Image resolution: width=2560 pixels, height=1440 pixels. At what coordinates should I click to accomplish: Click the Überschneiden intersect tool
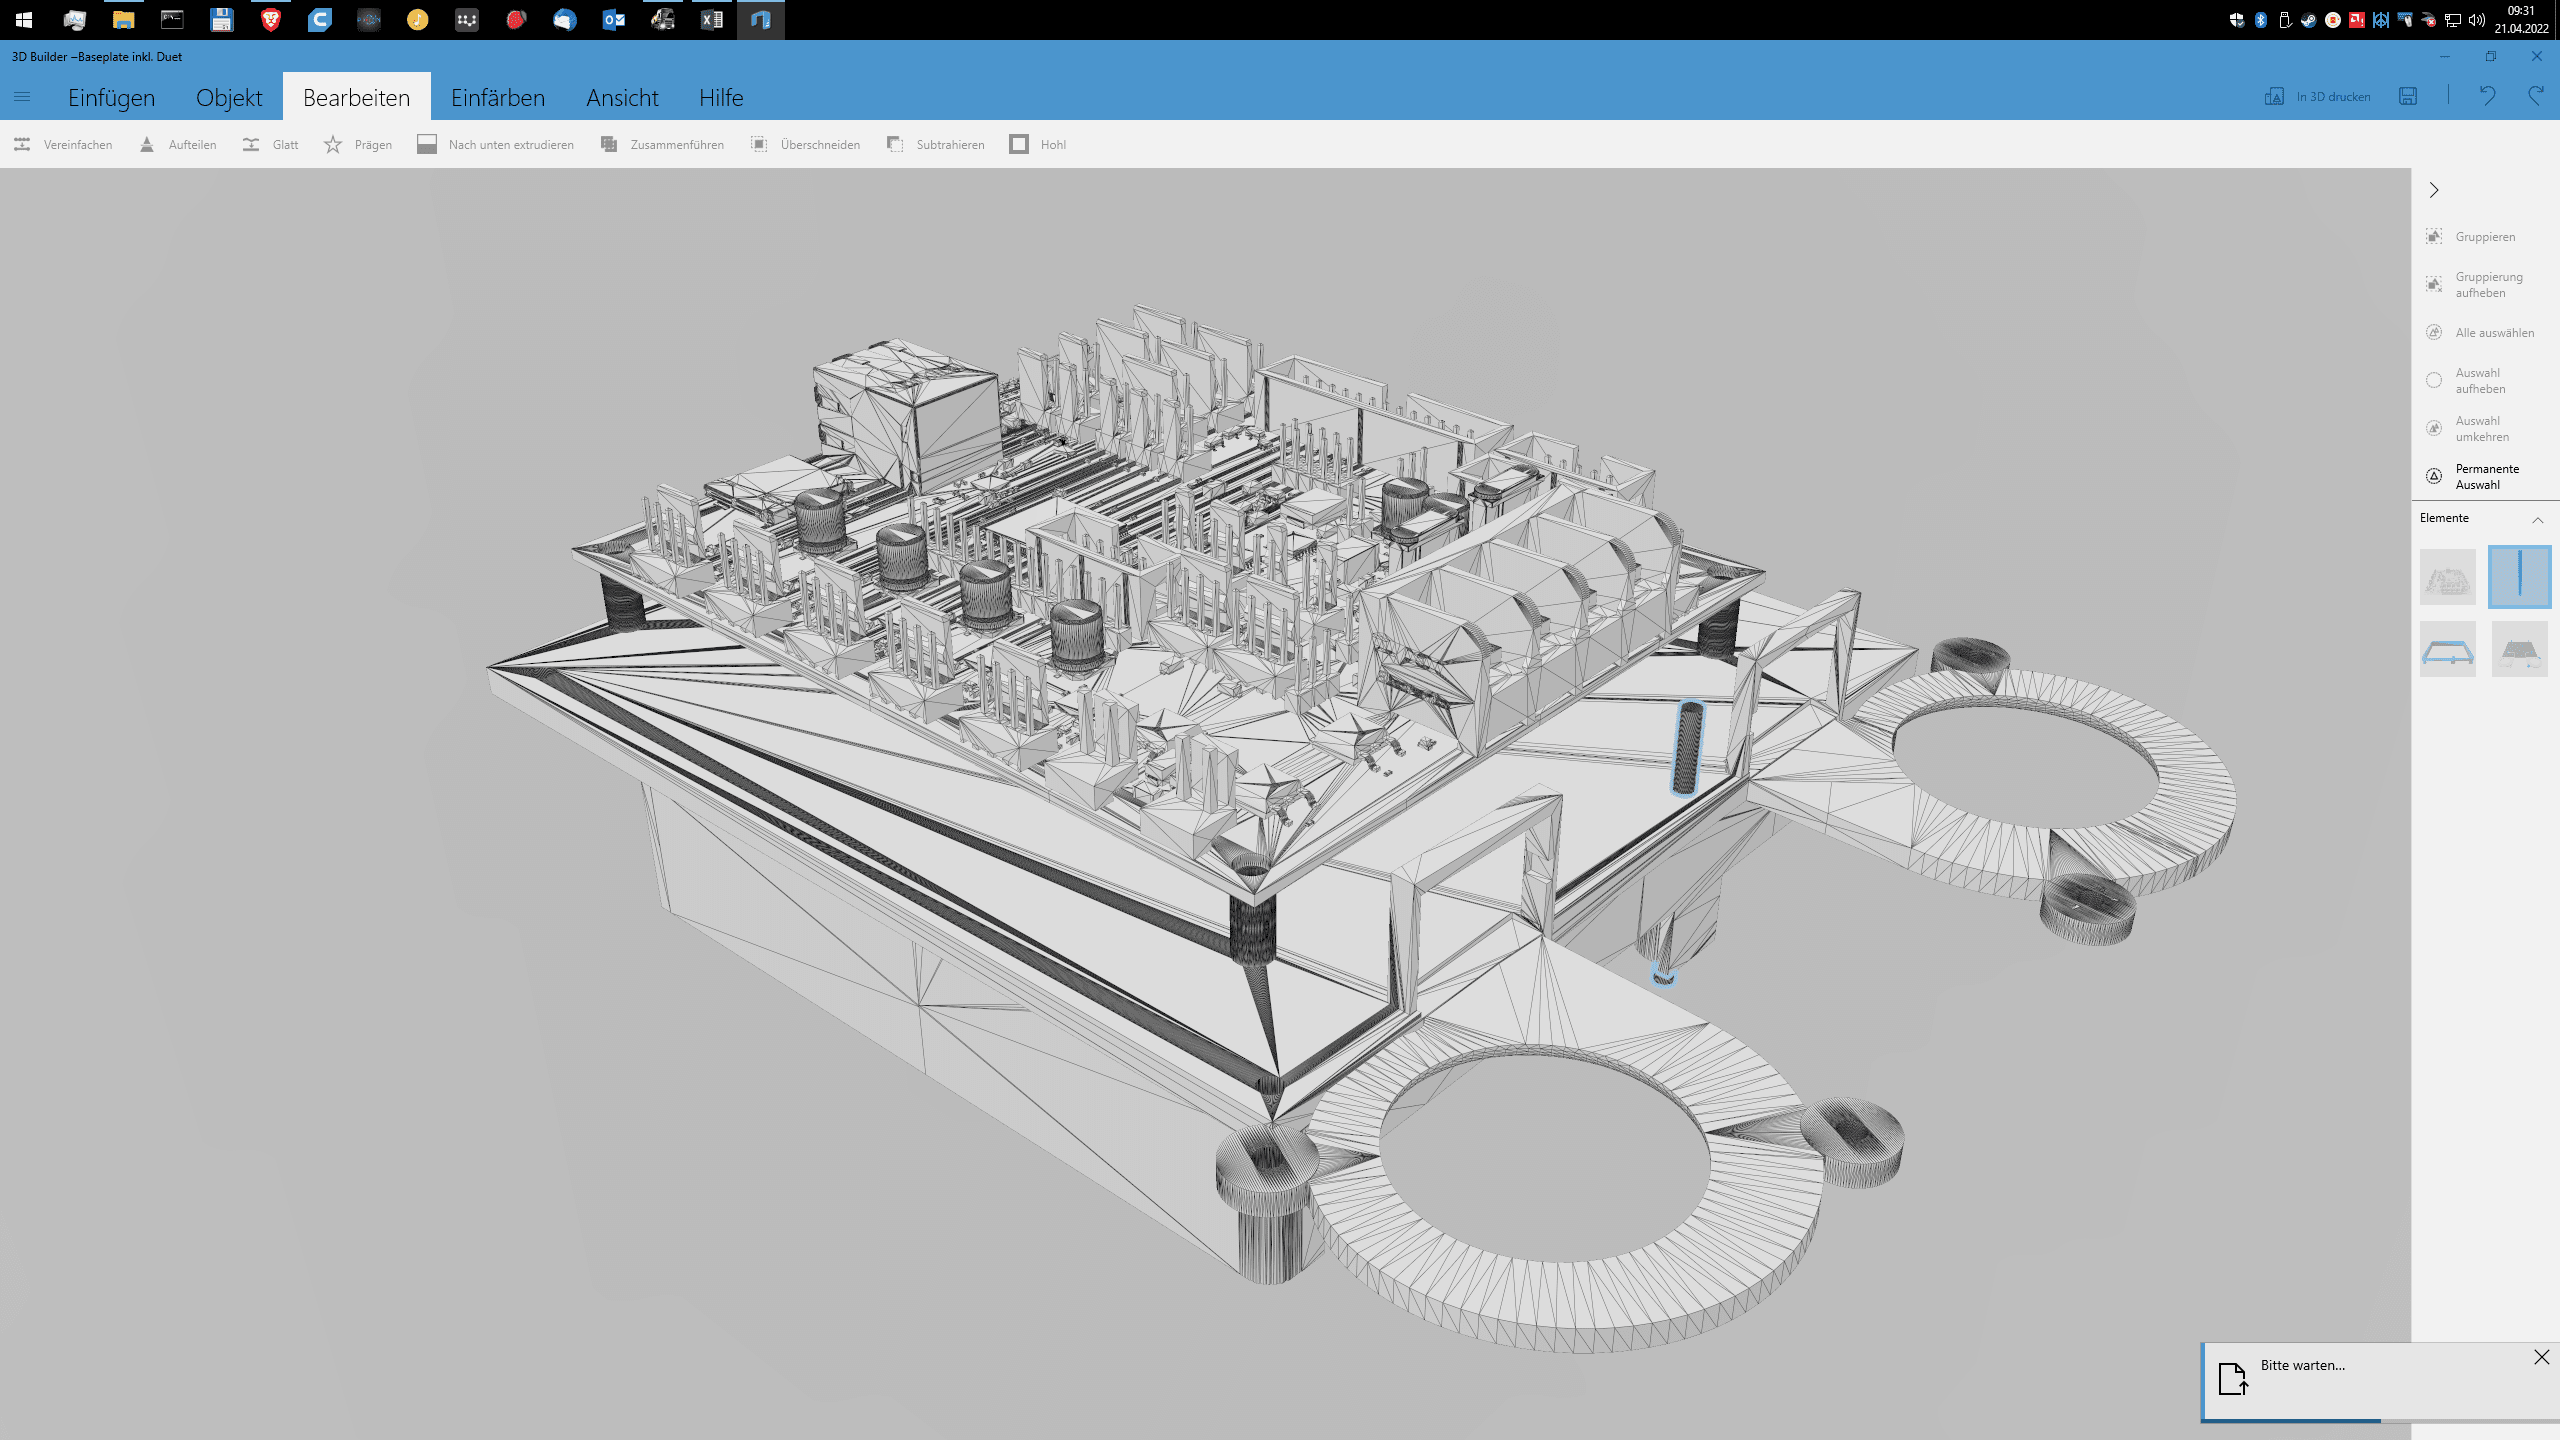805,145
